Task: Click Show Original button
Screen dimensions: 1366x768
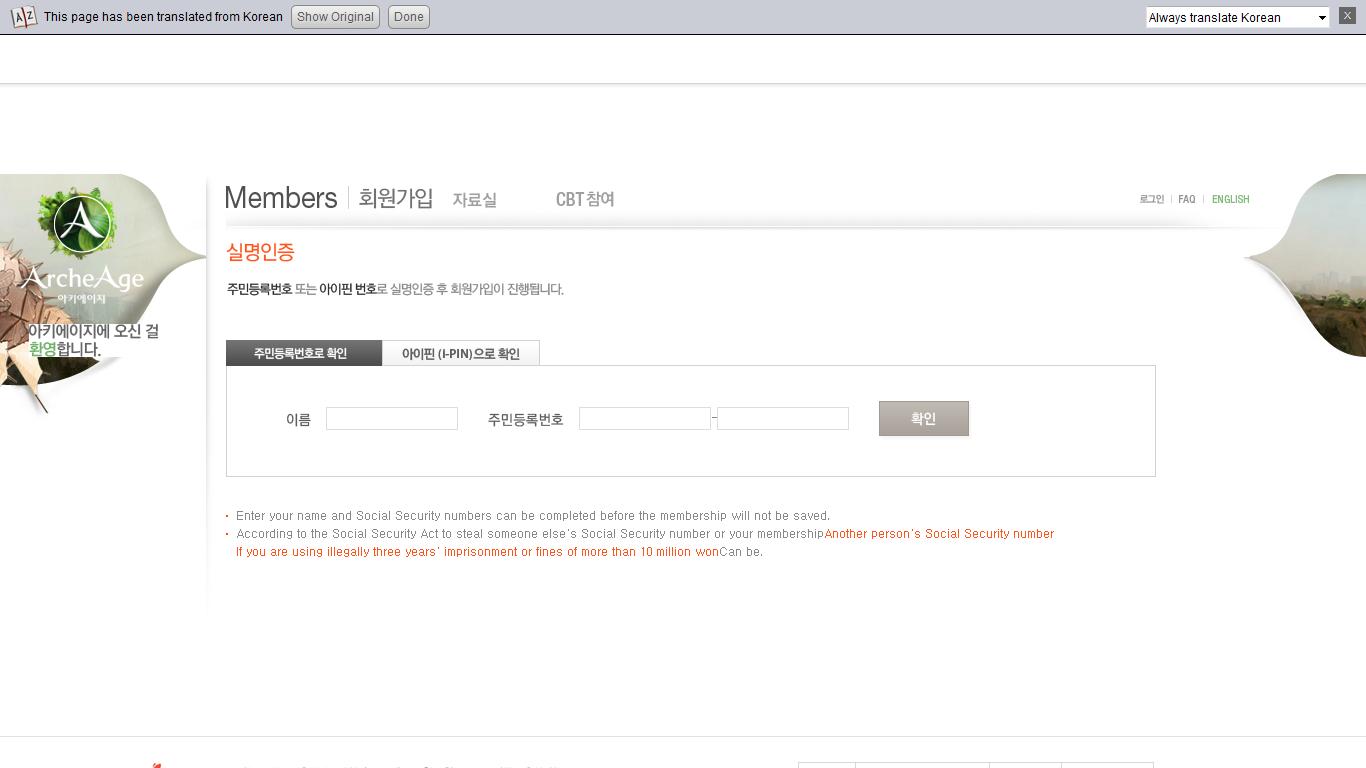Action: tap(335, 17)
